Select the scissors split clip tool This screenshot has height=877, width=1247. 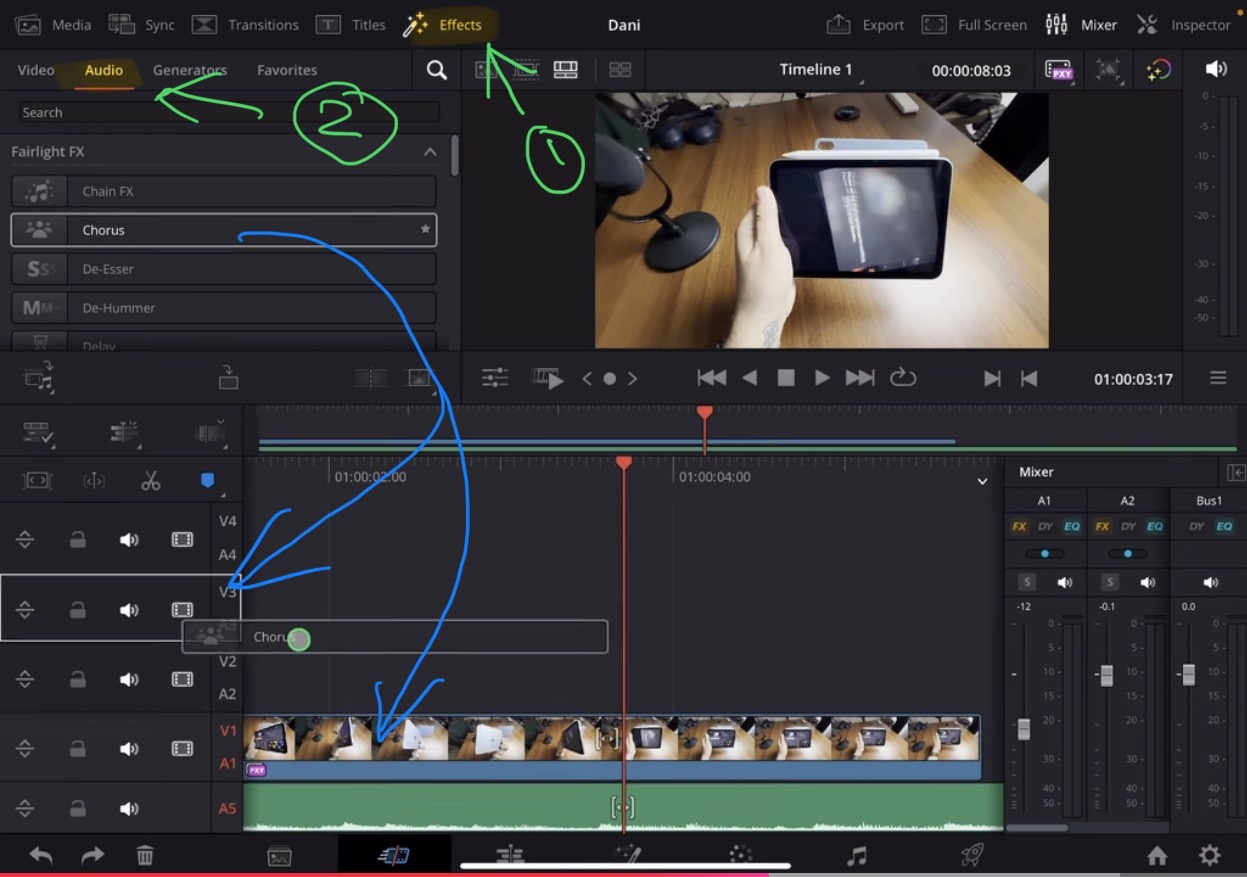(x=151, y=481)
